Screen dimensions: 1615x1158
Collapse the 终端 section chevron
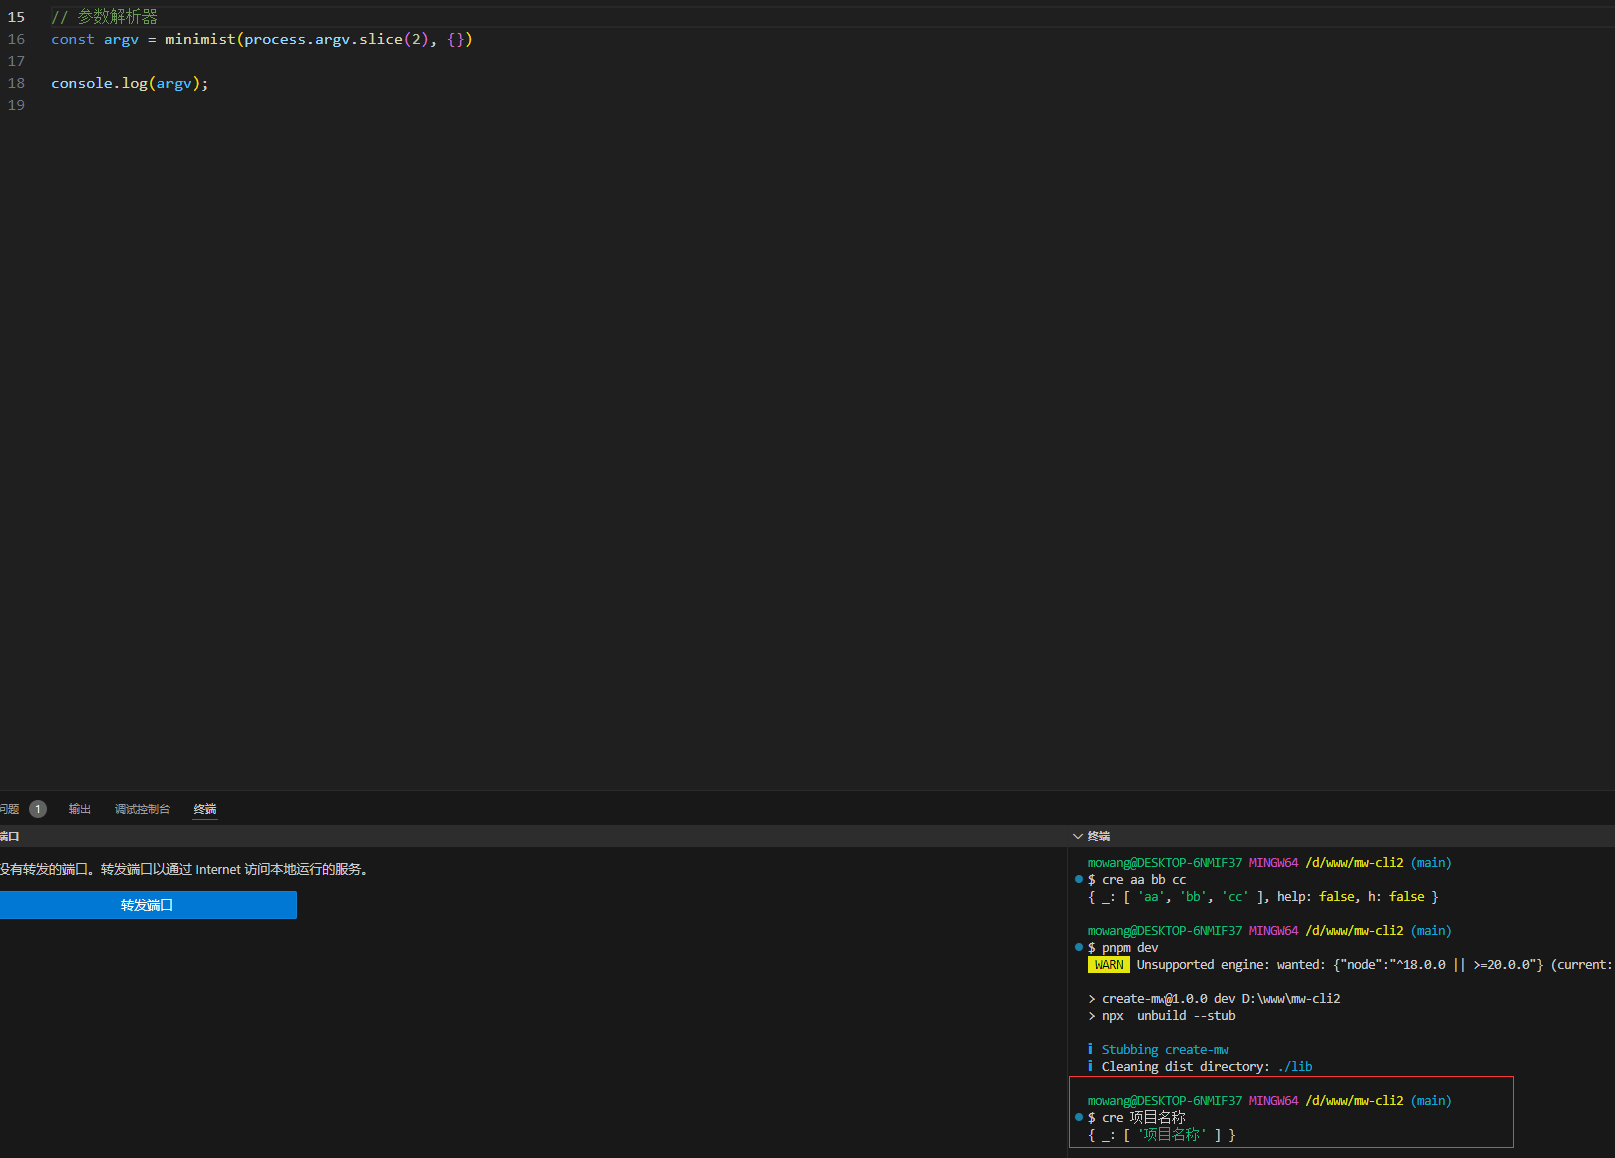(1078, 836)
